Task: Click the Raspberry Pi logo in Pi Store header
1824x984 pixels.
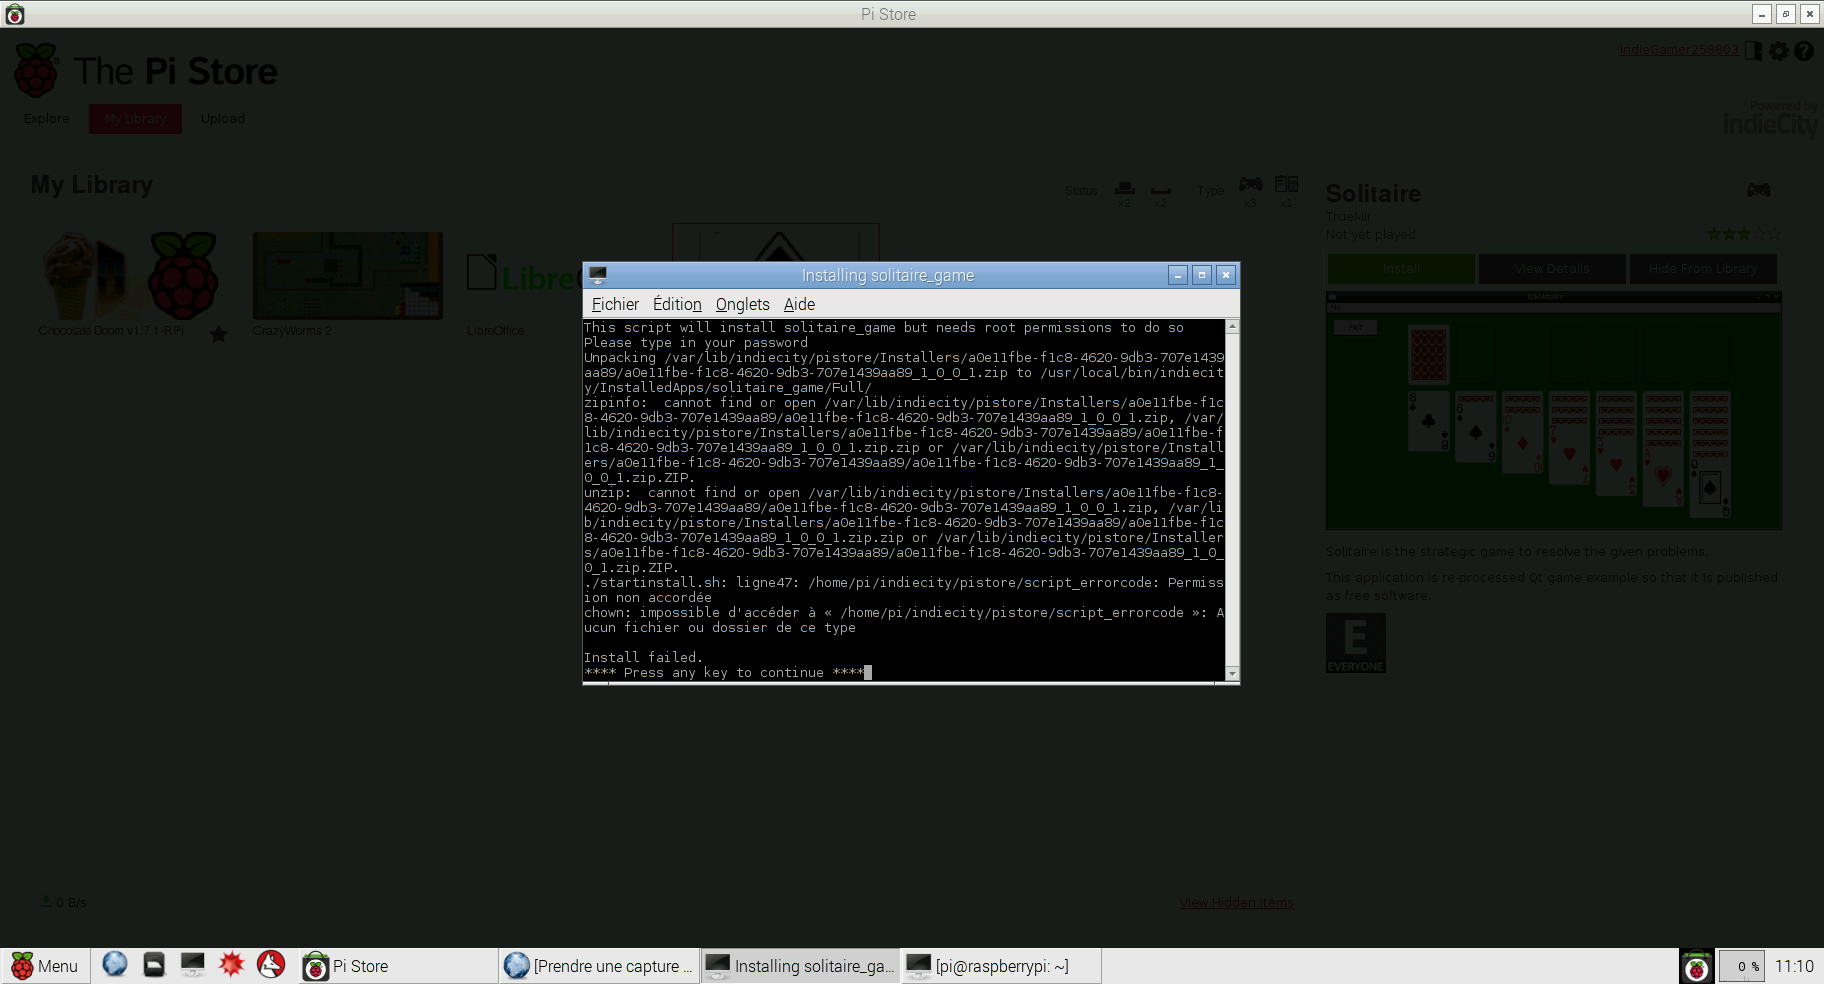Action: [x=37, y=70]
